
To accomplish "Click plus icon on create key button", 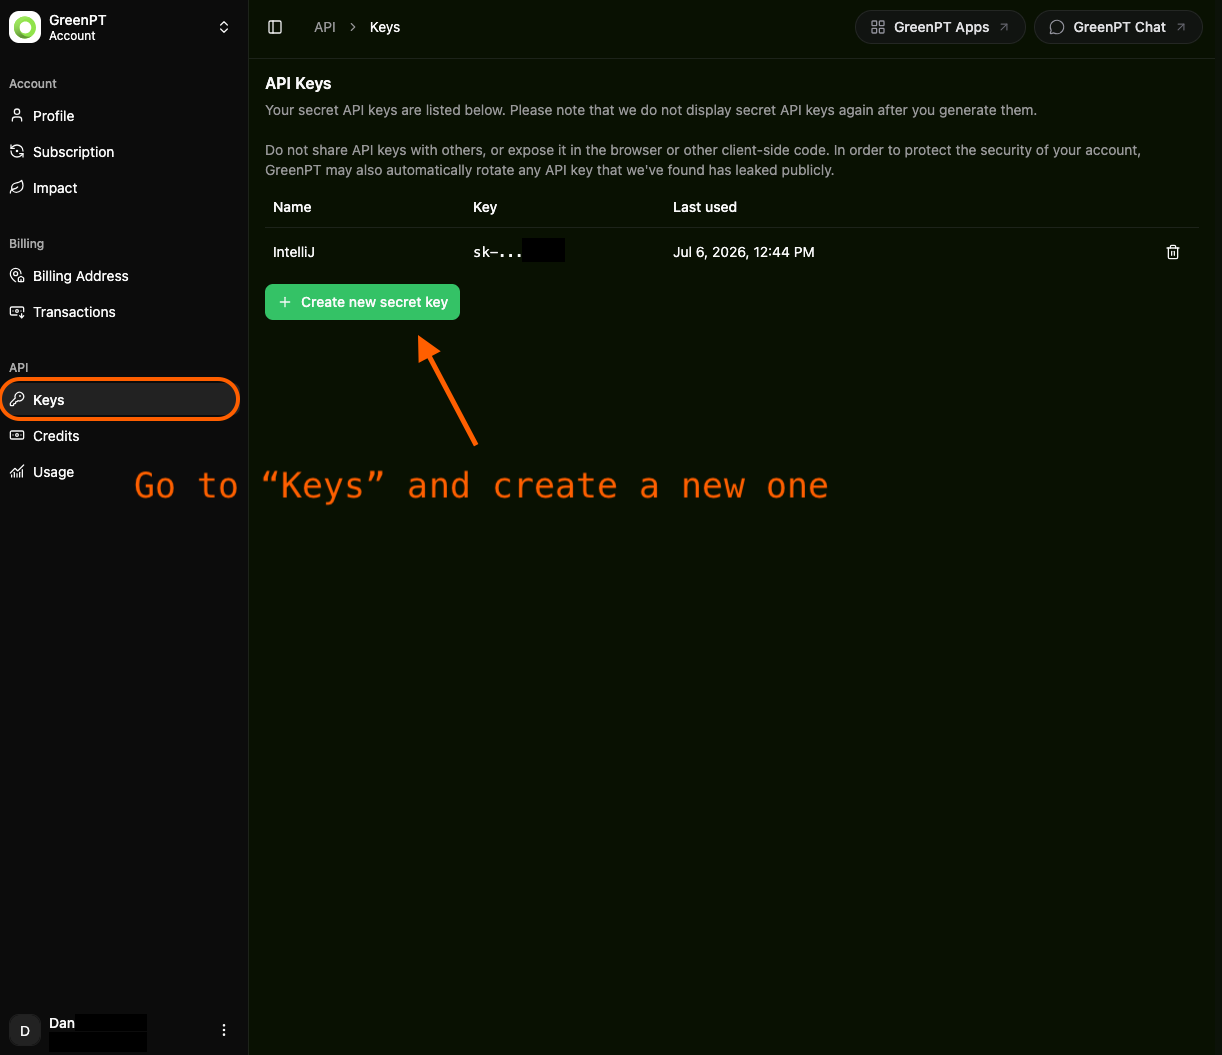I will pyautogui.click(x=285, y=302).
